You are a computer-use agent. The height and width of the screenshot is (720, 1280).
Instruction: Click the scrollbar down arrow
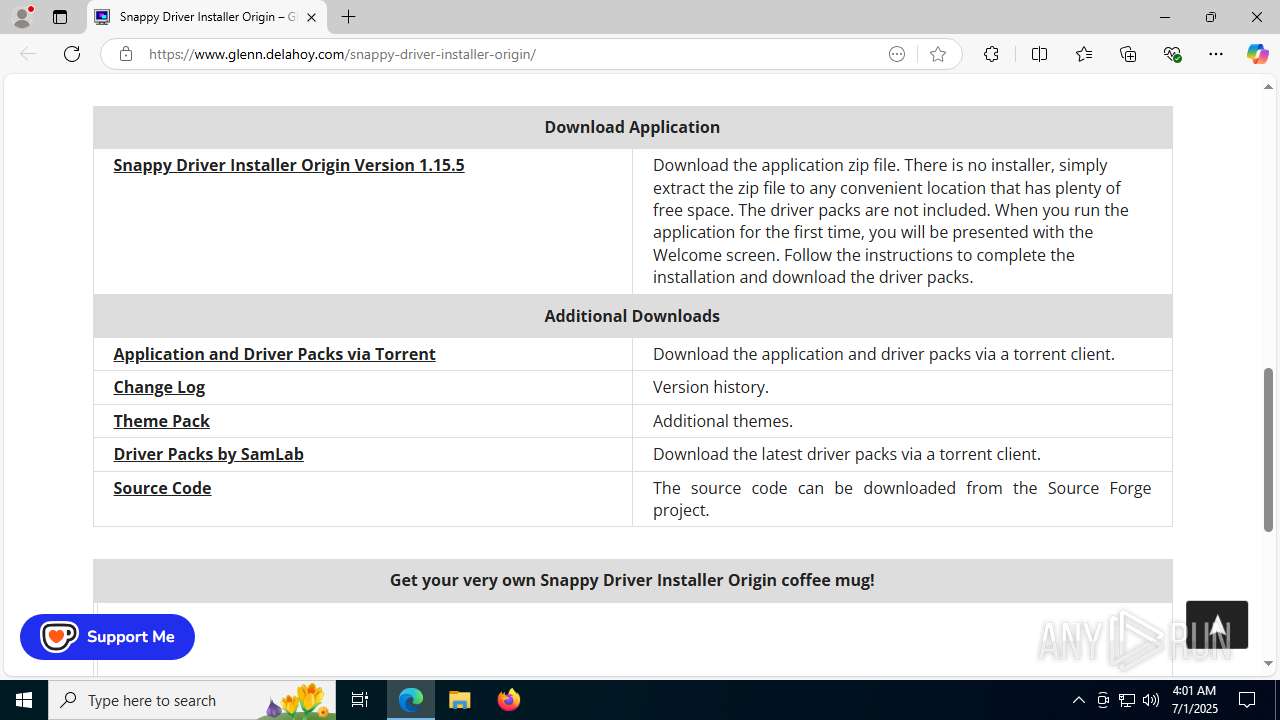pos(1268,663)
